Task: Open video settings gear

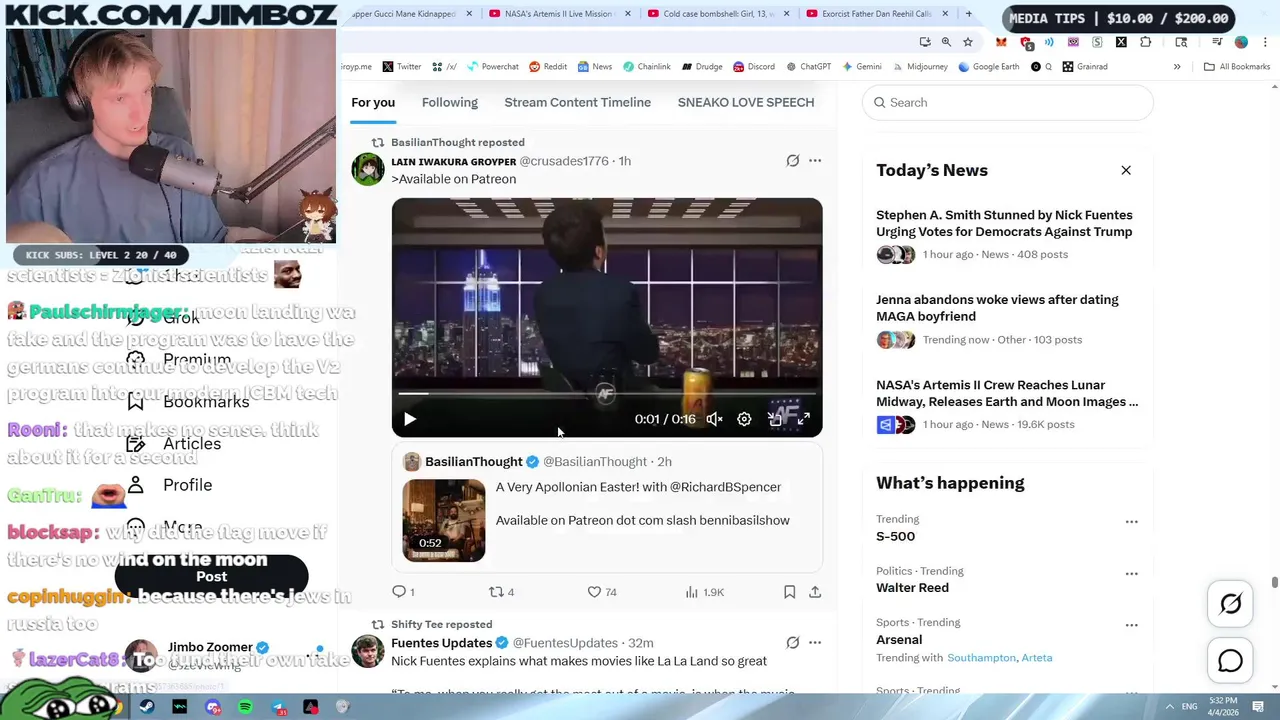Action: [x=744, y=419]
